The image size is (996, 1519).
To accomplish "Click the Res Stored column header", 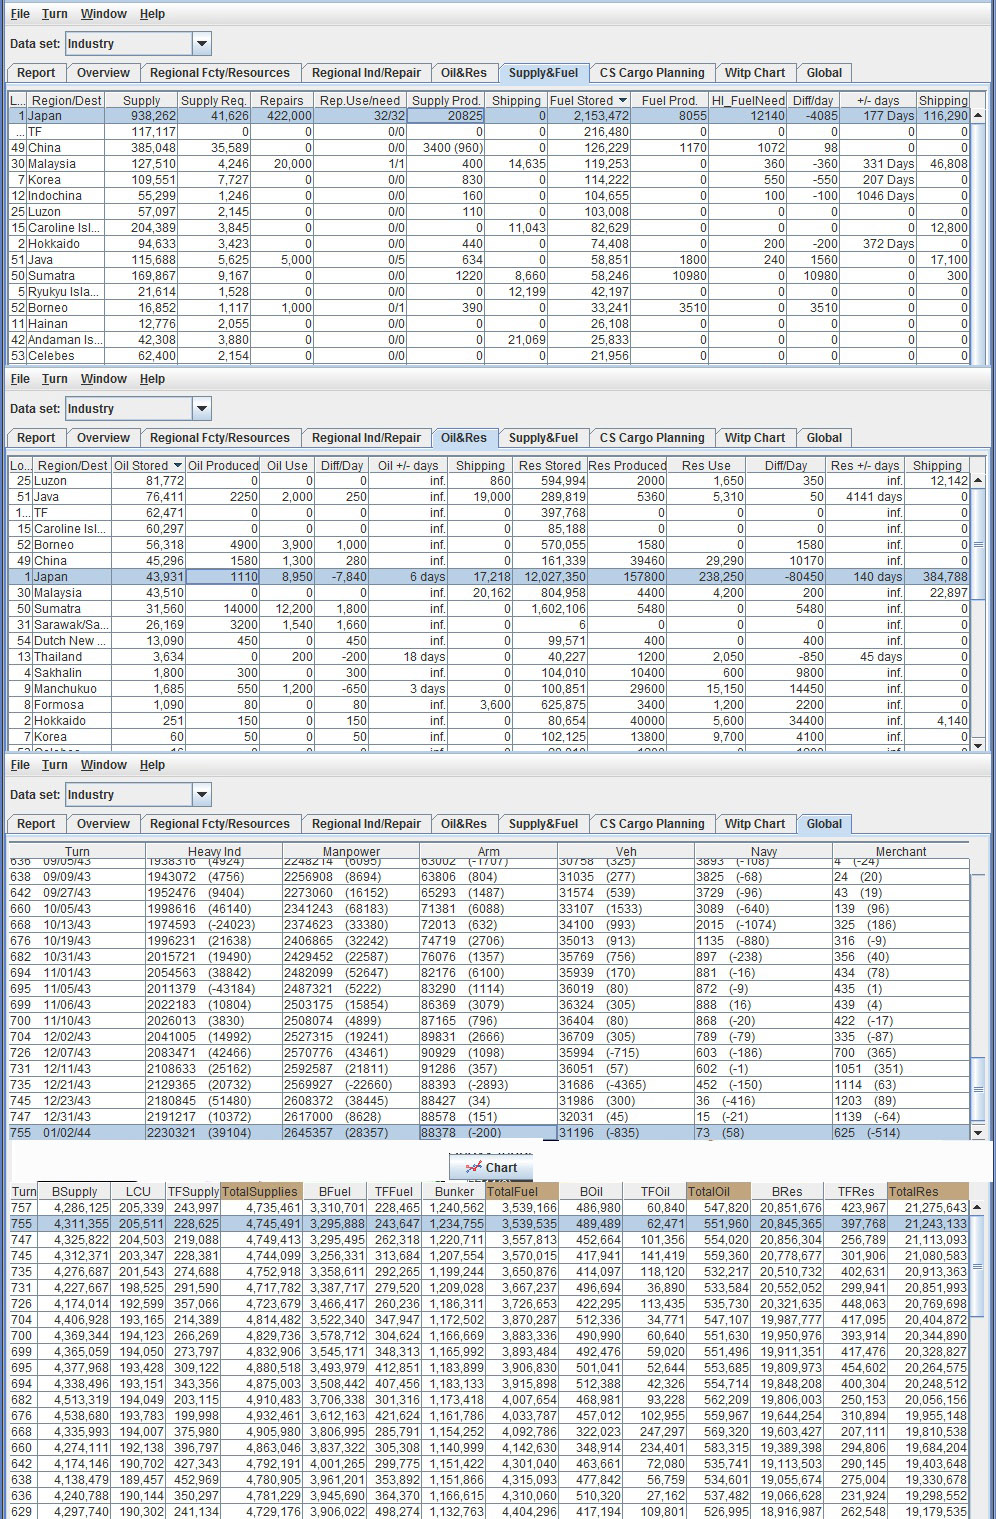I will pos(549,465).
